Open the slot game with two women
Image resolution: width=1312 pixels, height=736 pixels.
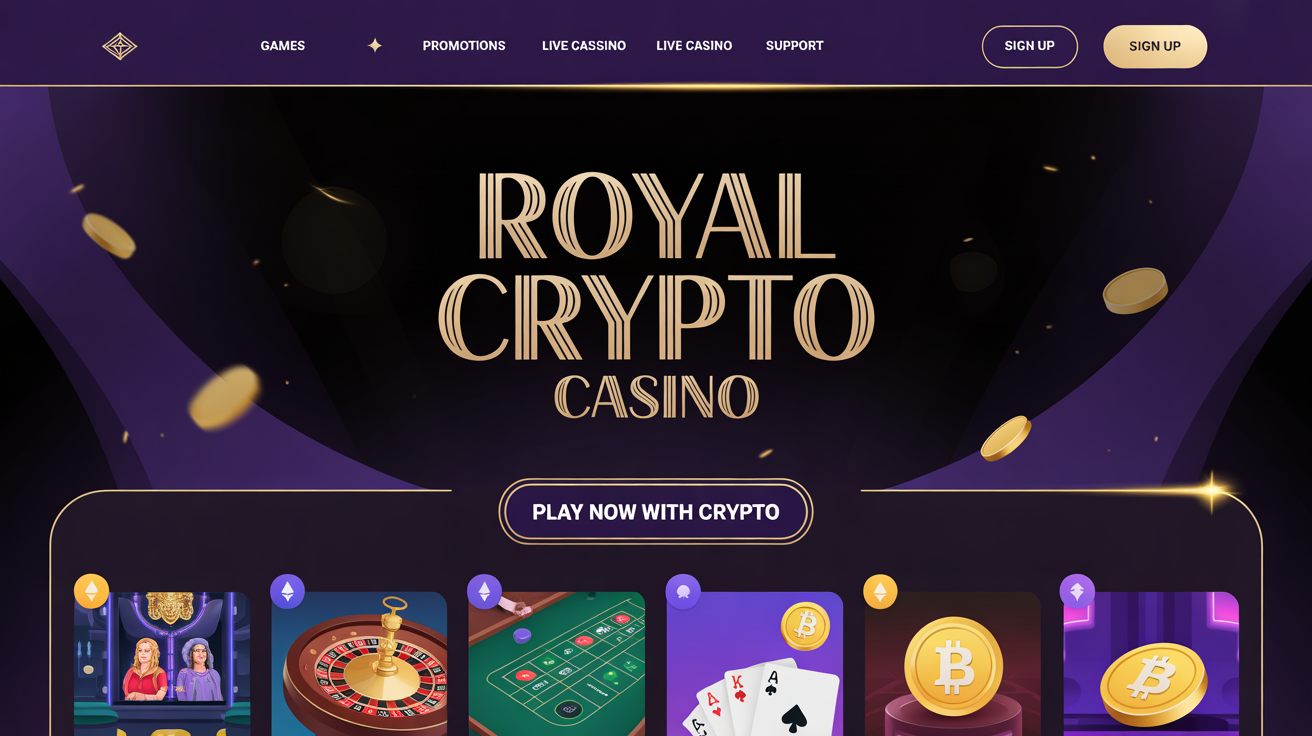pos(162,664)
